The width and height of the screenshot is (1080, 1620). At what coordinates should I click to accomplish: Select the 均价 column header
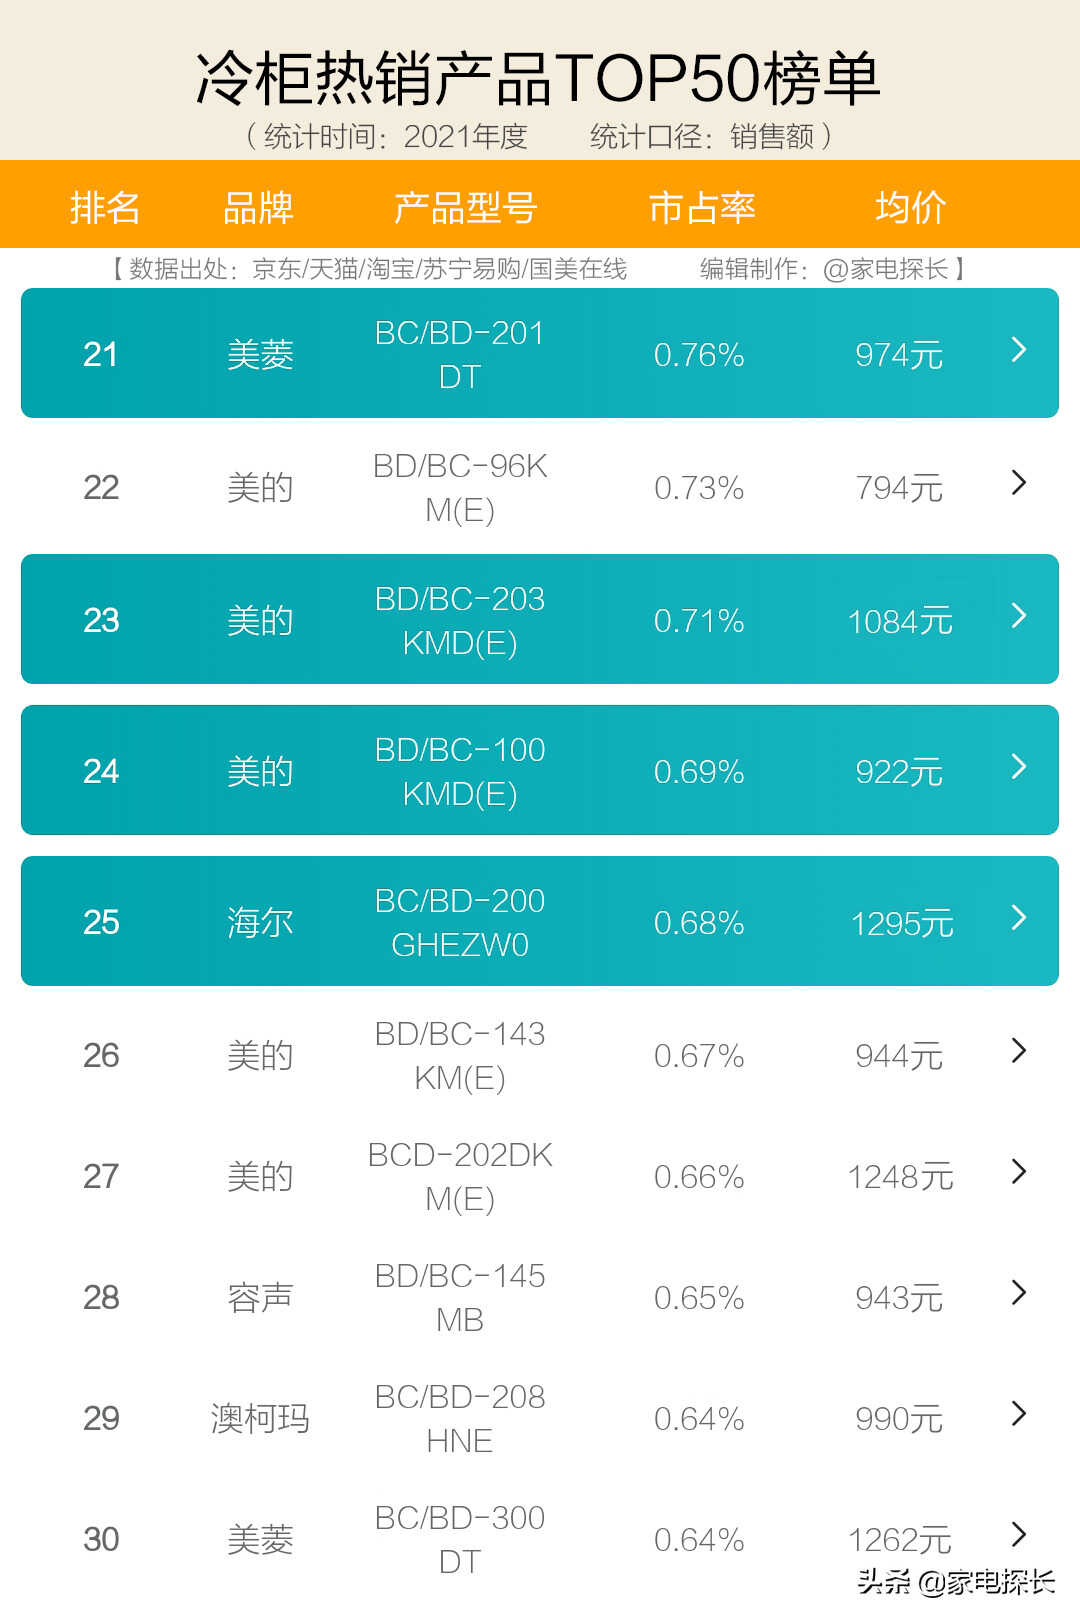[910, 208]
